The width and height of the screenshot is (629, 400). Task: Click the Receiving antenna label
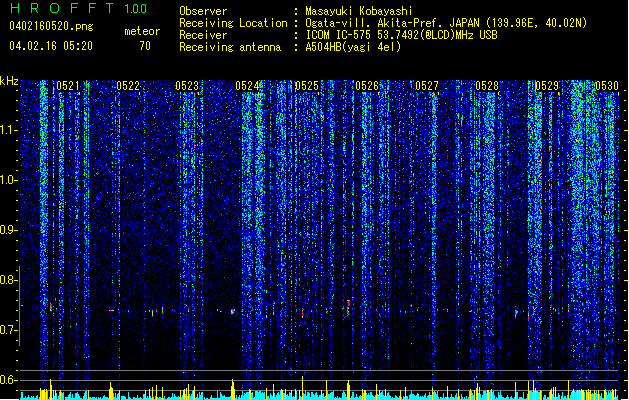coord(230,47)
